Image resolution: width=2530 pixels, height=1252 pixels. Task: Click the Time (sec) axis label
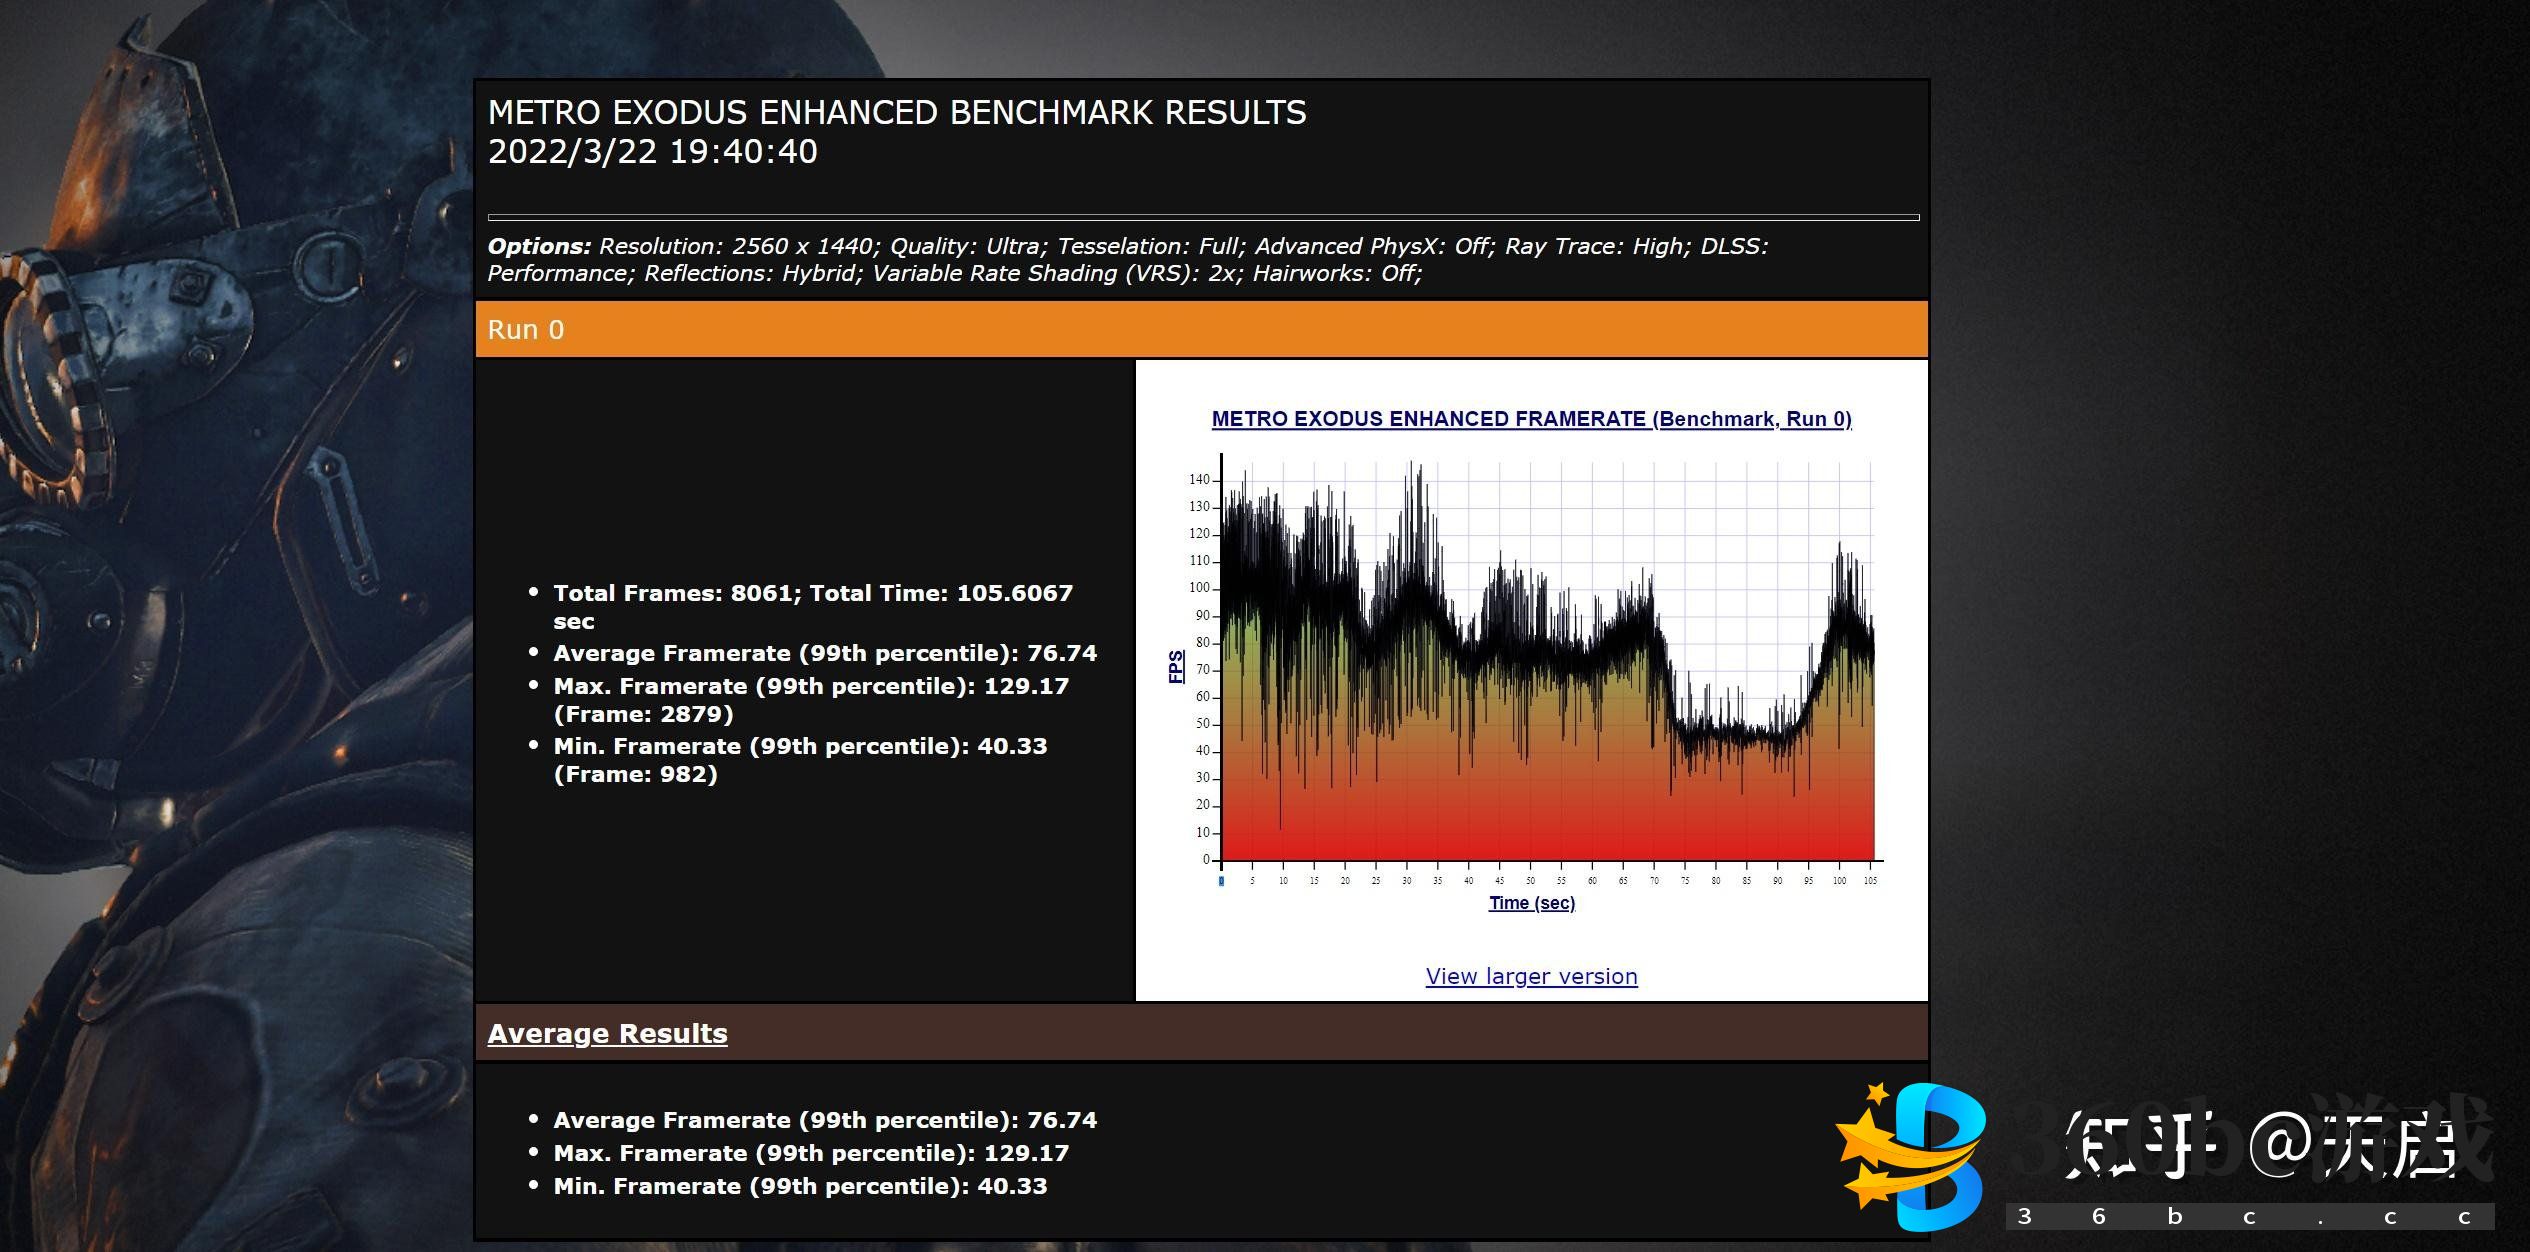tap(1531, 903)
